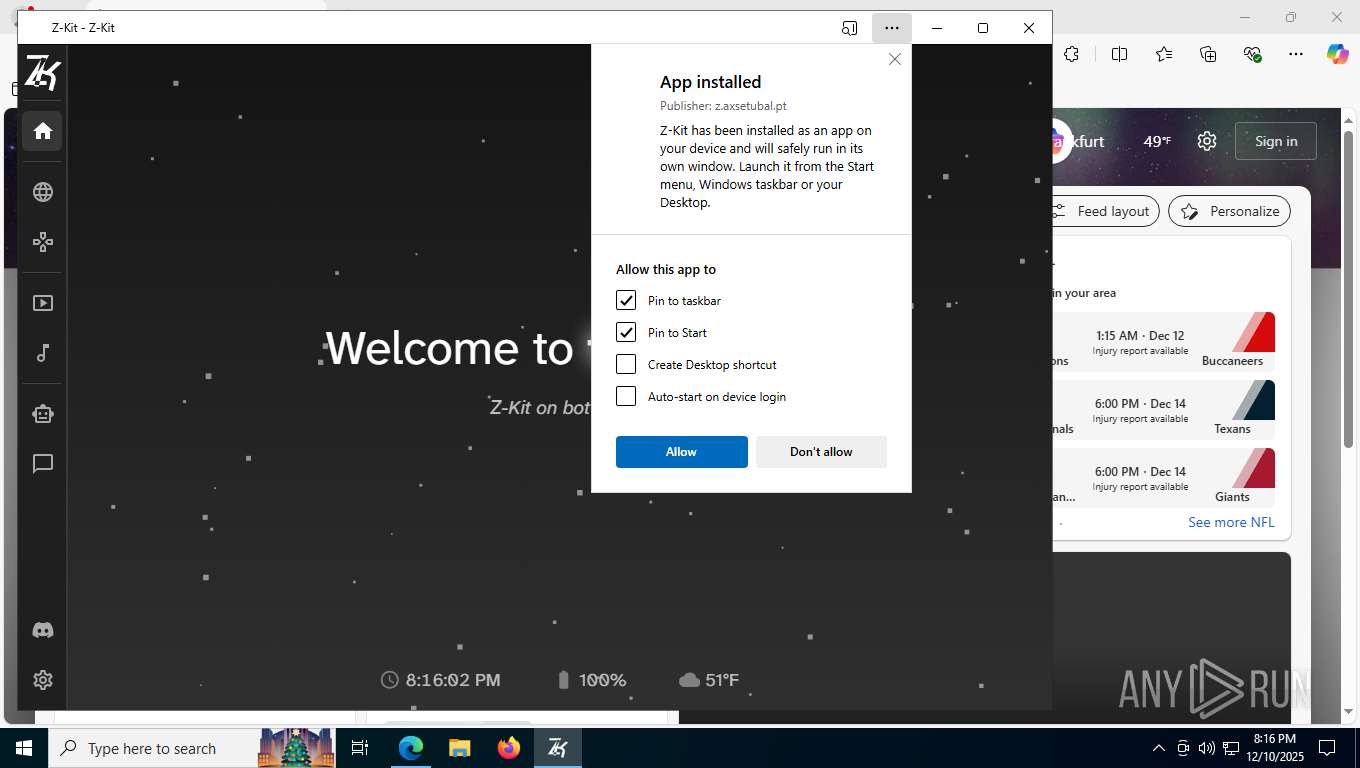Open taskbar clock and date
Screen dimensions: 1360x768
1274,748
